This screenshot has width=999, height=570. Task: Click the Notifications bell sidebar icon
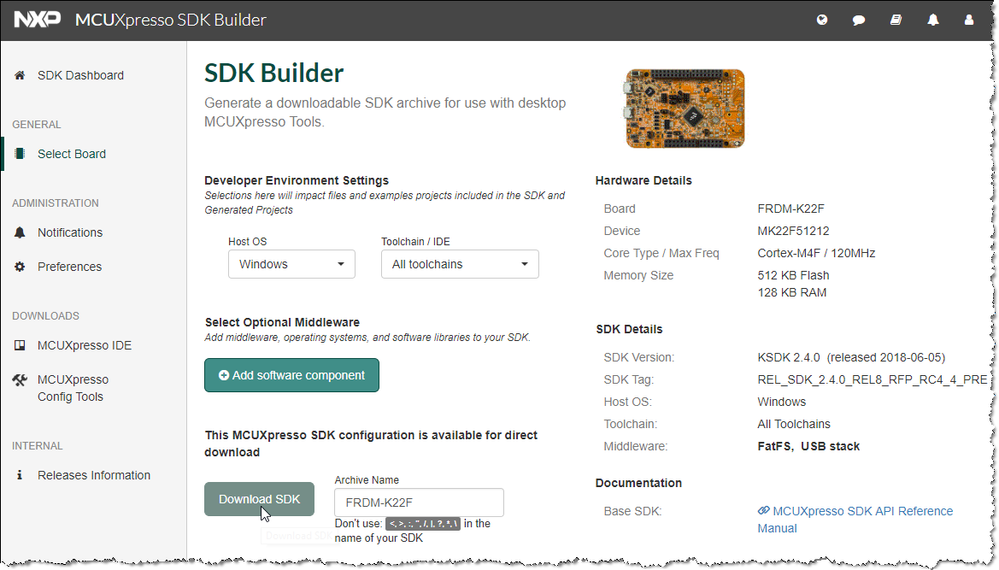pos(20,232)
